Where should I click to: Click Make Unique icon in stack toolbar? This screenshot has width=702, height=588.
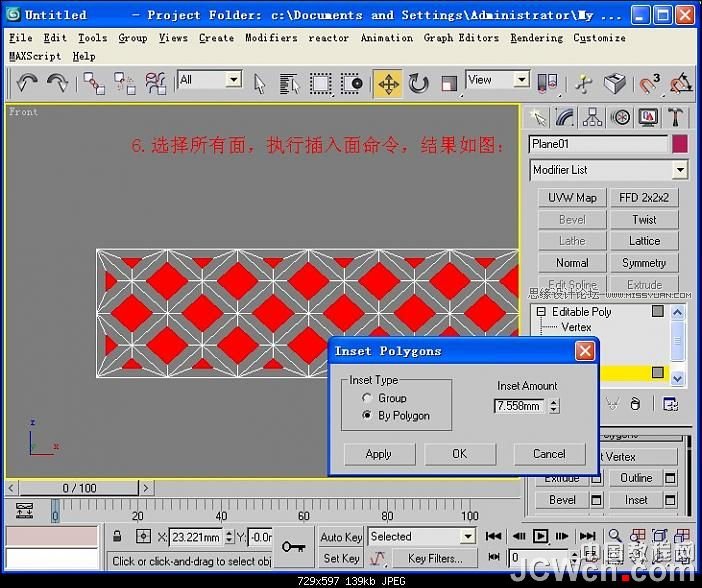[612, 404]
